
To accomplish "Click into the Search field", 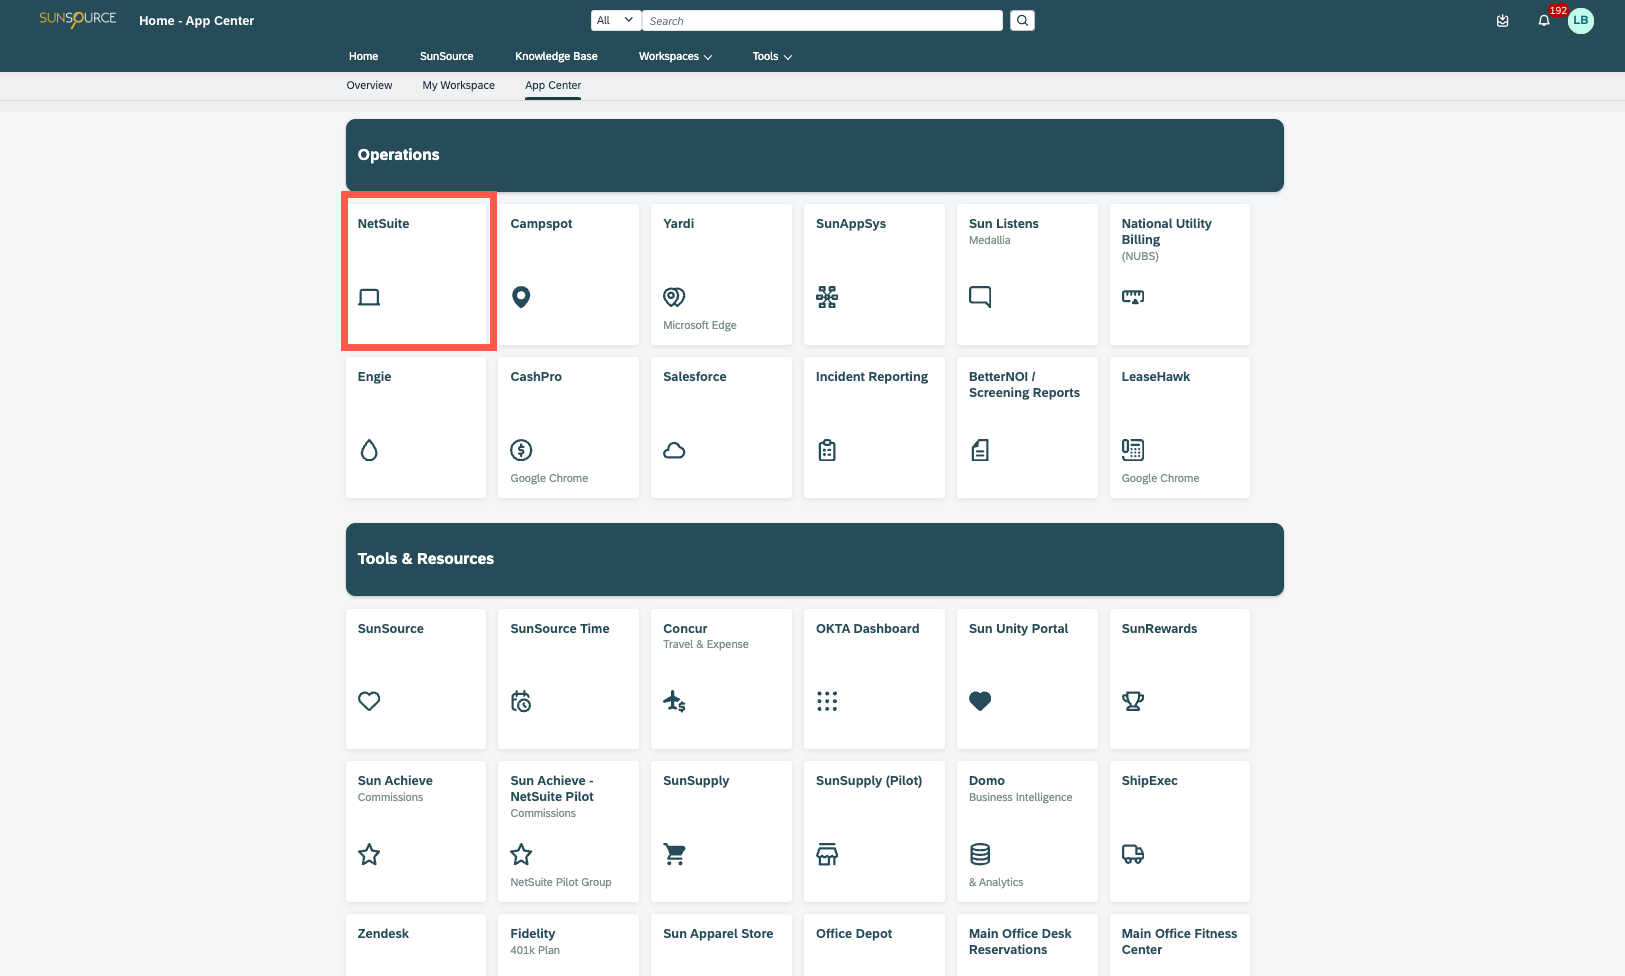I will coord(822,20).
